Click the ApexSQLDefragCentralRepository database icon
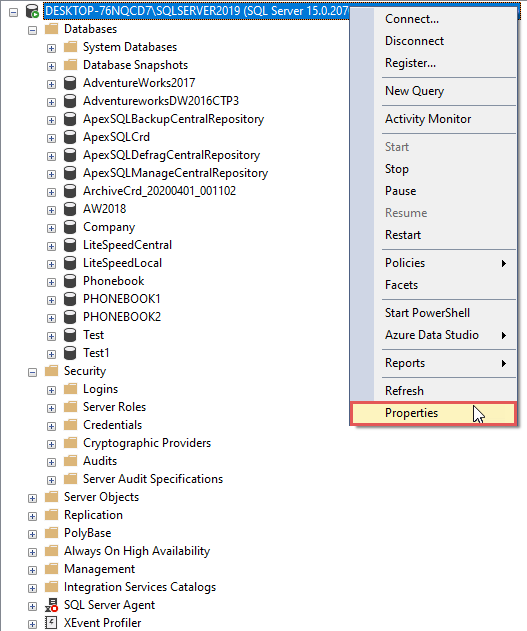The height and width of the screenshot is (631, 527). coord(70,155)
